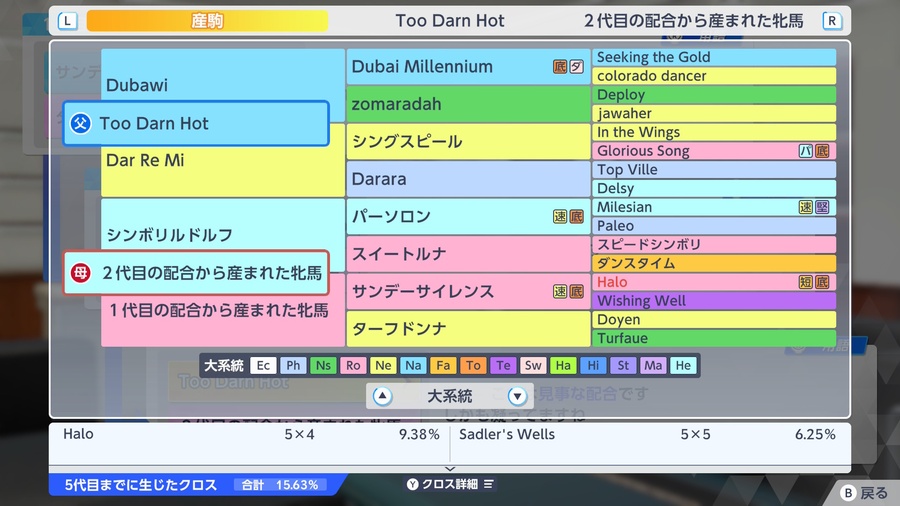Select zomaradah in the pedigree
Viewport: 900px width, 506px height.
point(468,104)
